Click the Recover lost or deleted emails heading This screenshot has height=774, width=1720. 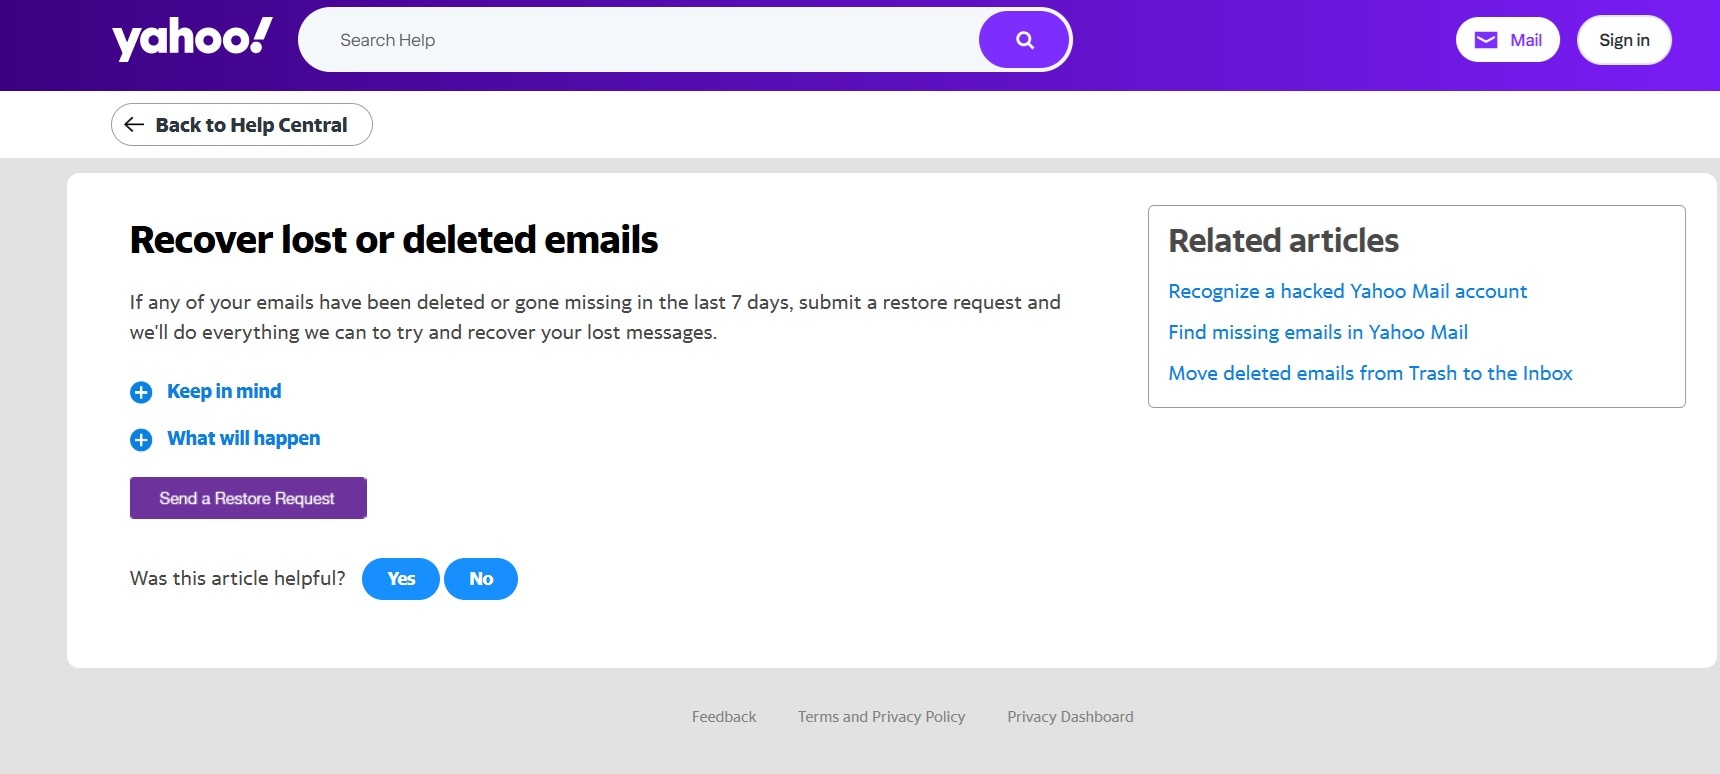coord(394,240)
